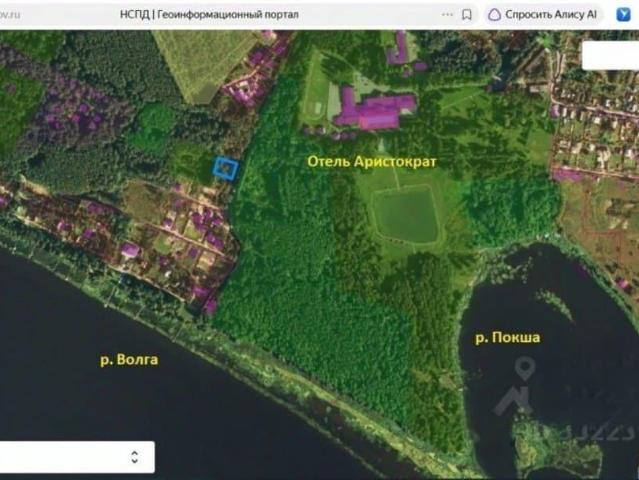Image resolution: width=639 pixels, height=480 pixels.
Task: Click the р. Волга river label
Action: [129, 360]
